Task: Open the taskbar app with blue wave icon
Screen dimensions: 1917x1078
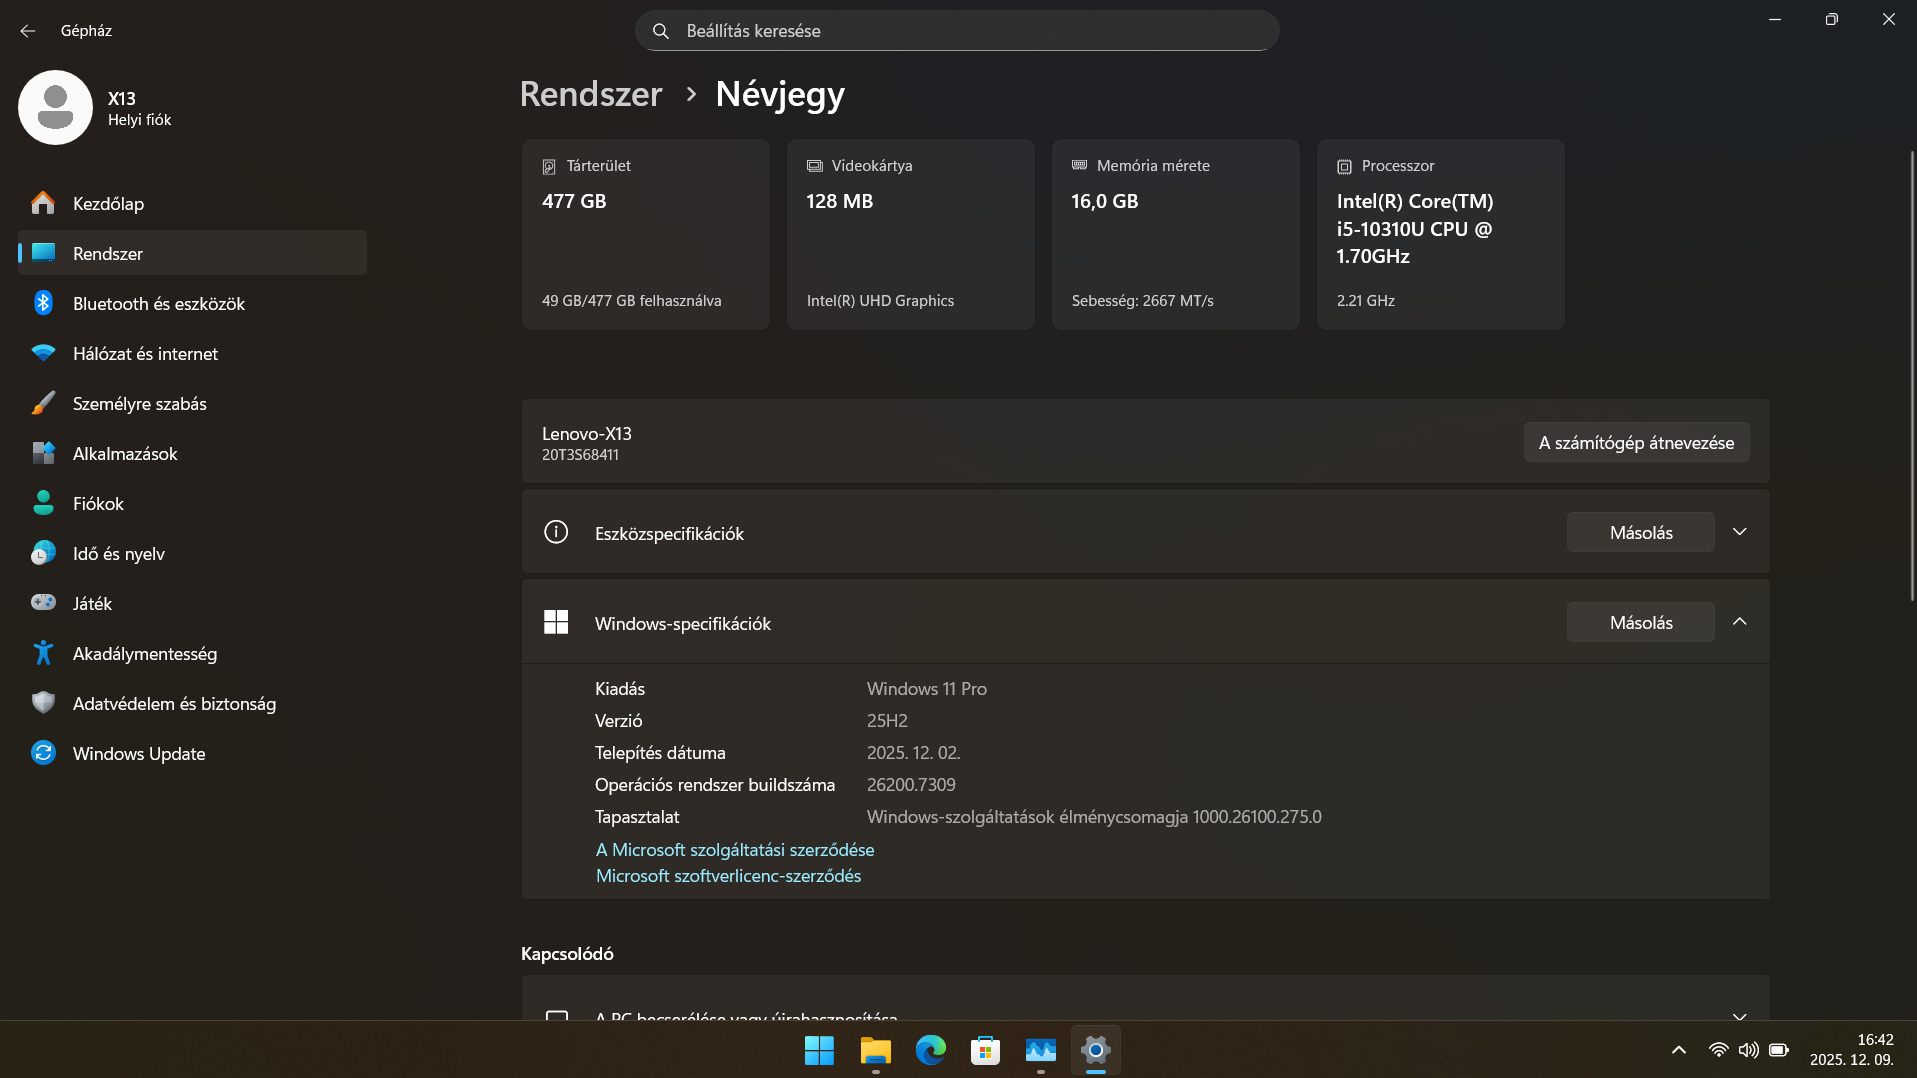Action: 1041,1050
